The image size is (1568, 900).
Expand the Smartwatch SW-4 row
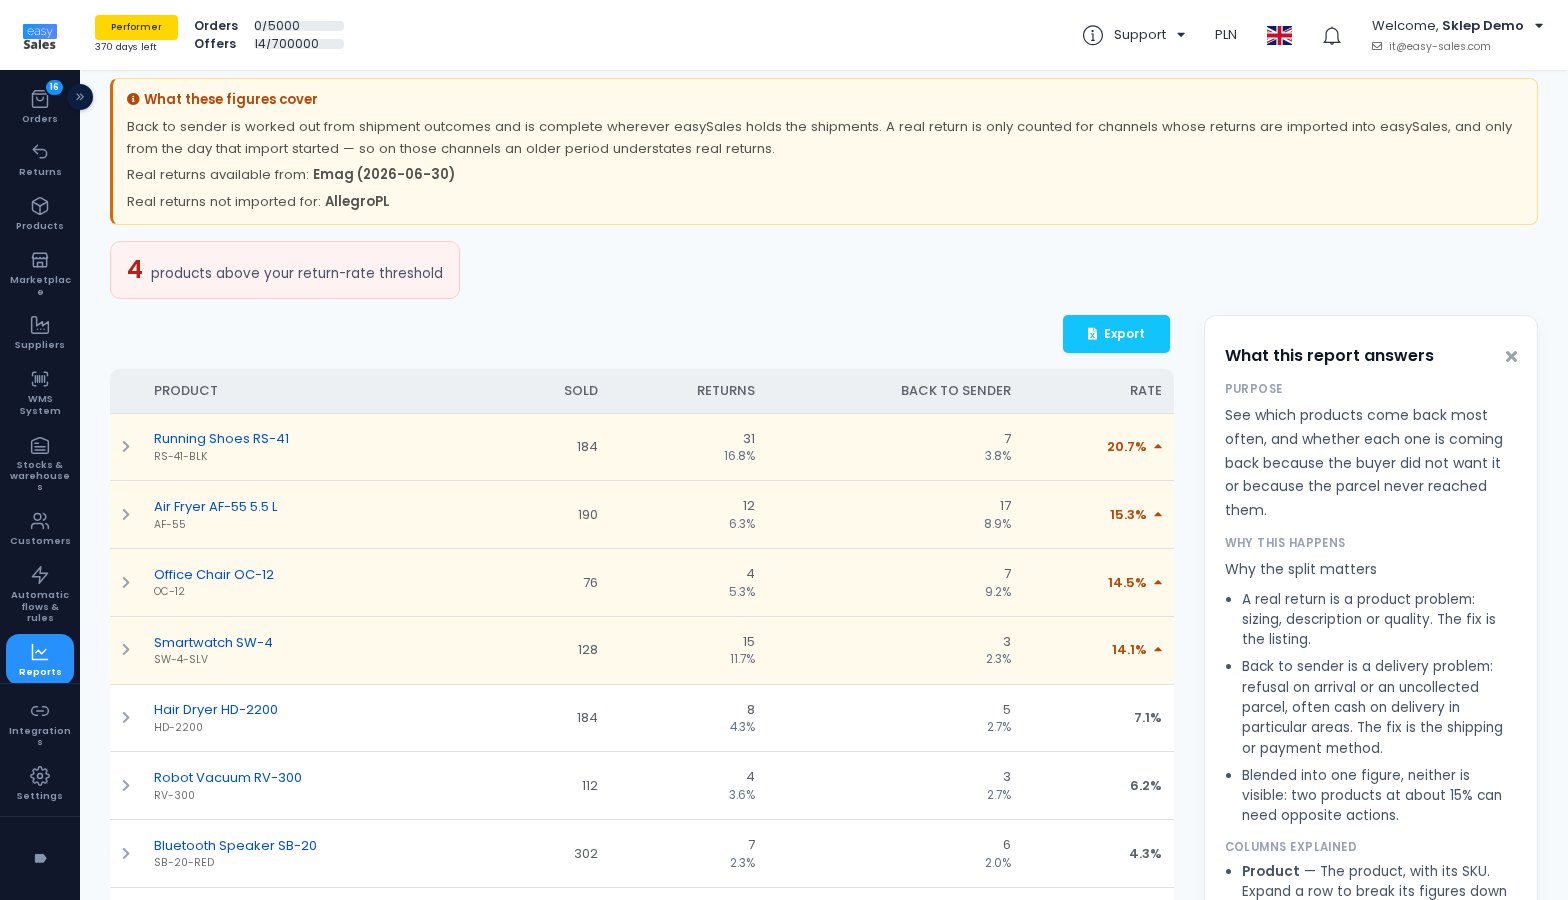point(126,650)
